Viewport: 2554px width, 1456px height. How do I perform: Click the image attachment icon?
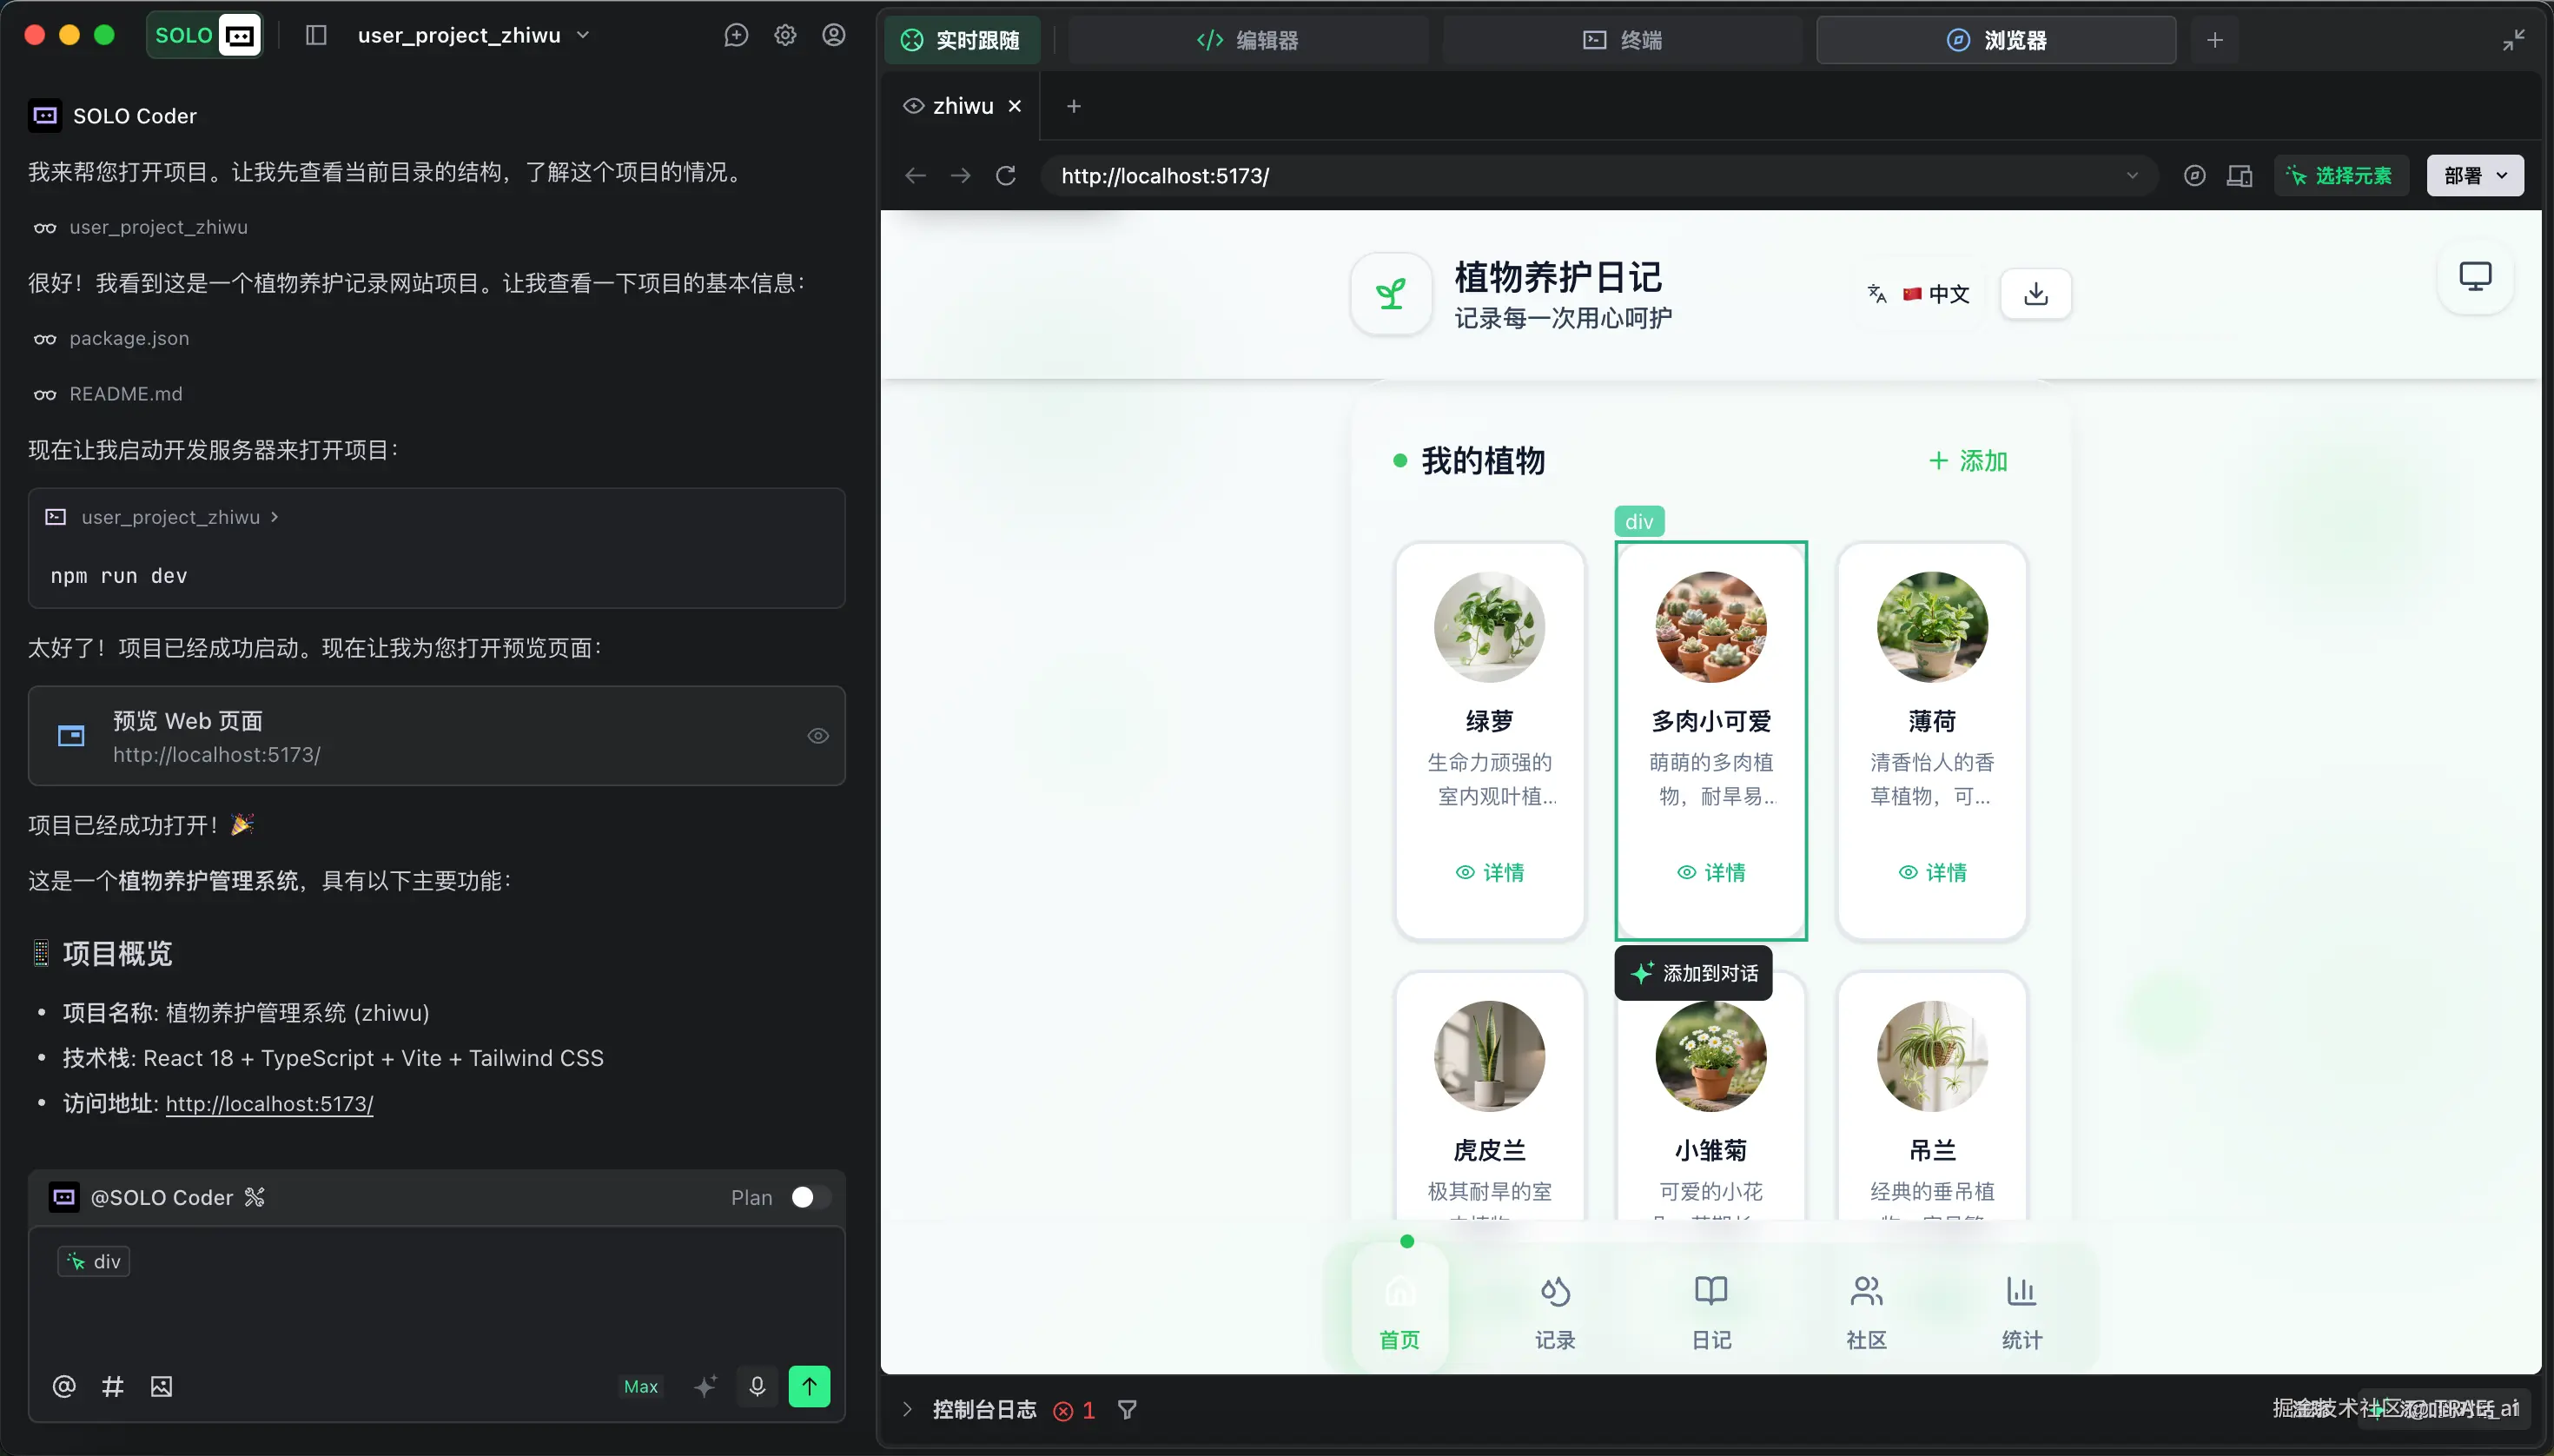click(x=161, y=1386)
